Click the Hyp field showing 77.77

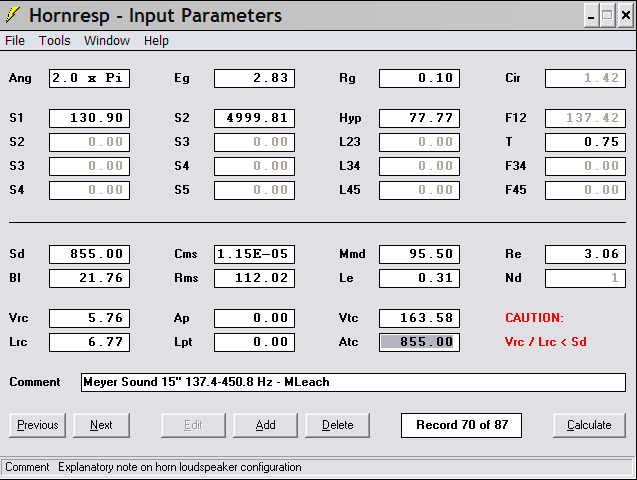(x=419, y=118)
